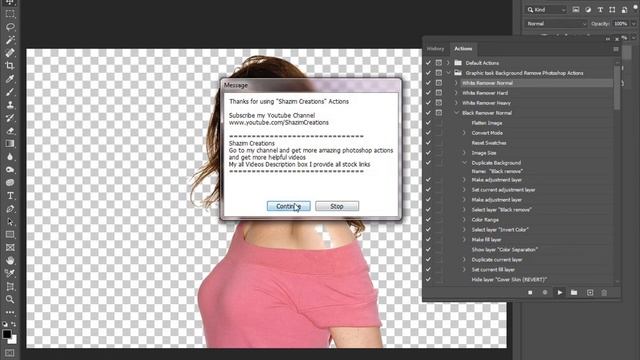This screenshot has width=640, height=360.
Task: Expand the Default Actions set
Action: click(x=448, y=63)
